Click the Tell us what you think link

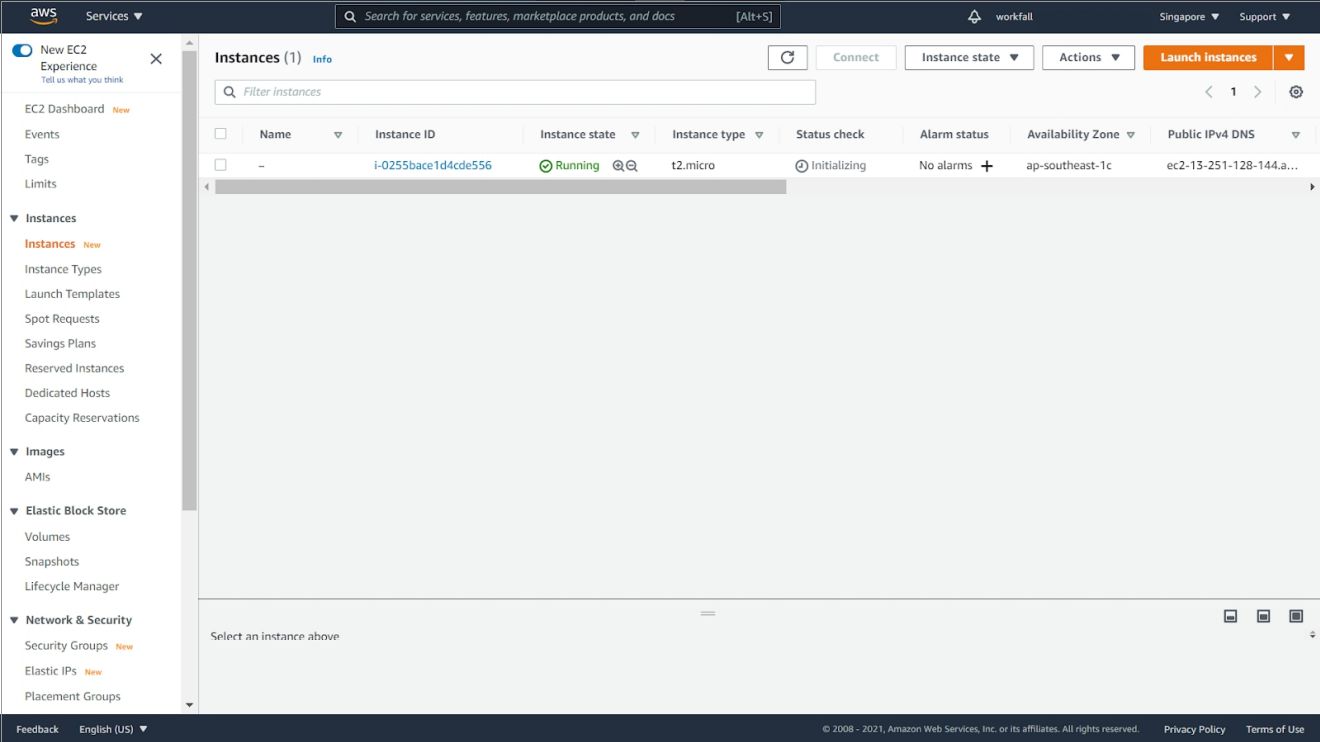coord(82,80)
